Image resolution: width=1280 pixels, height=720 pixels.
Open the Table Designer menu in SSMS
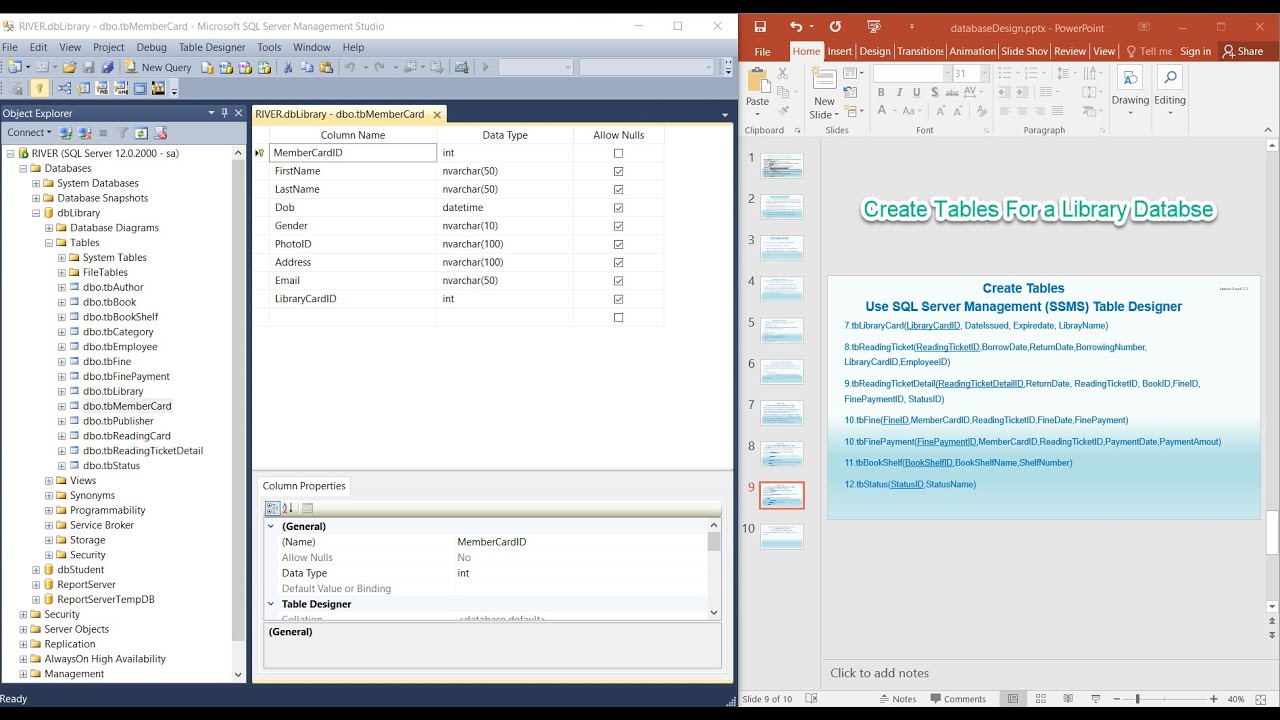(x=212, y=47)
